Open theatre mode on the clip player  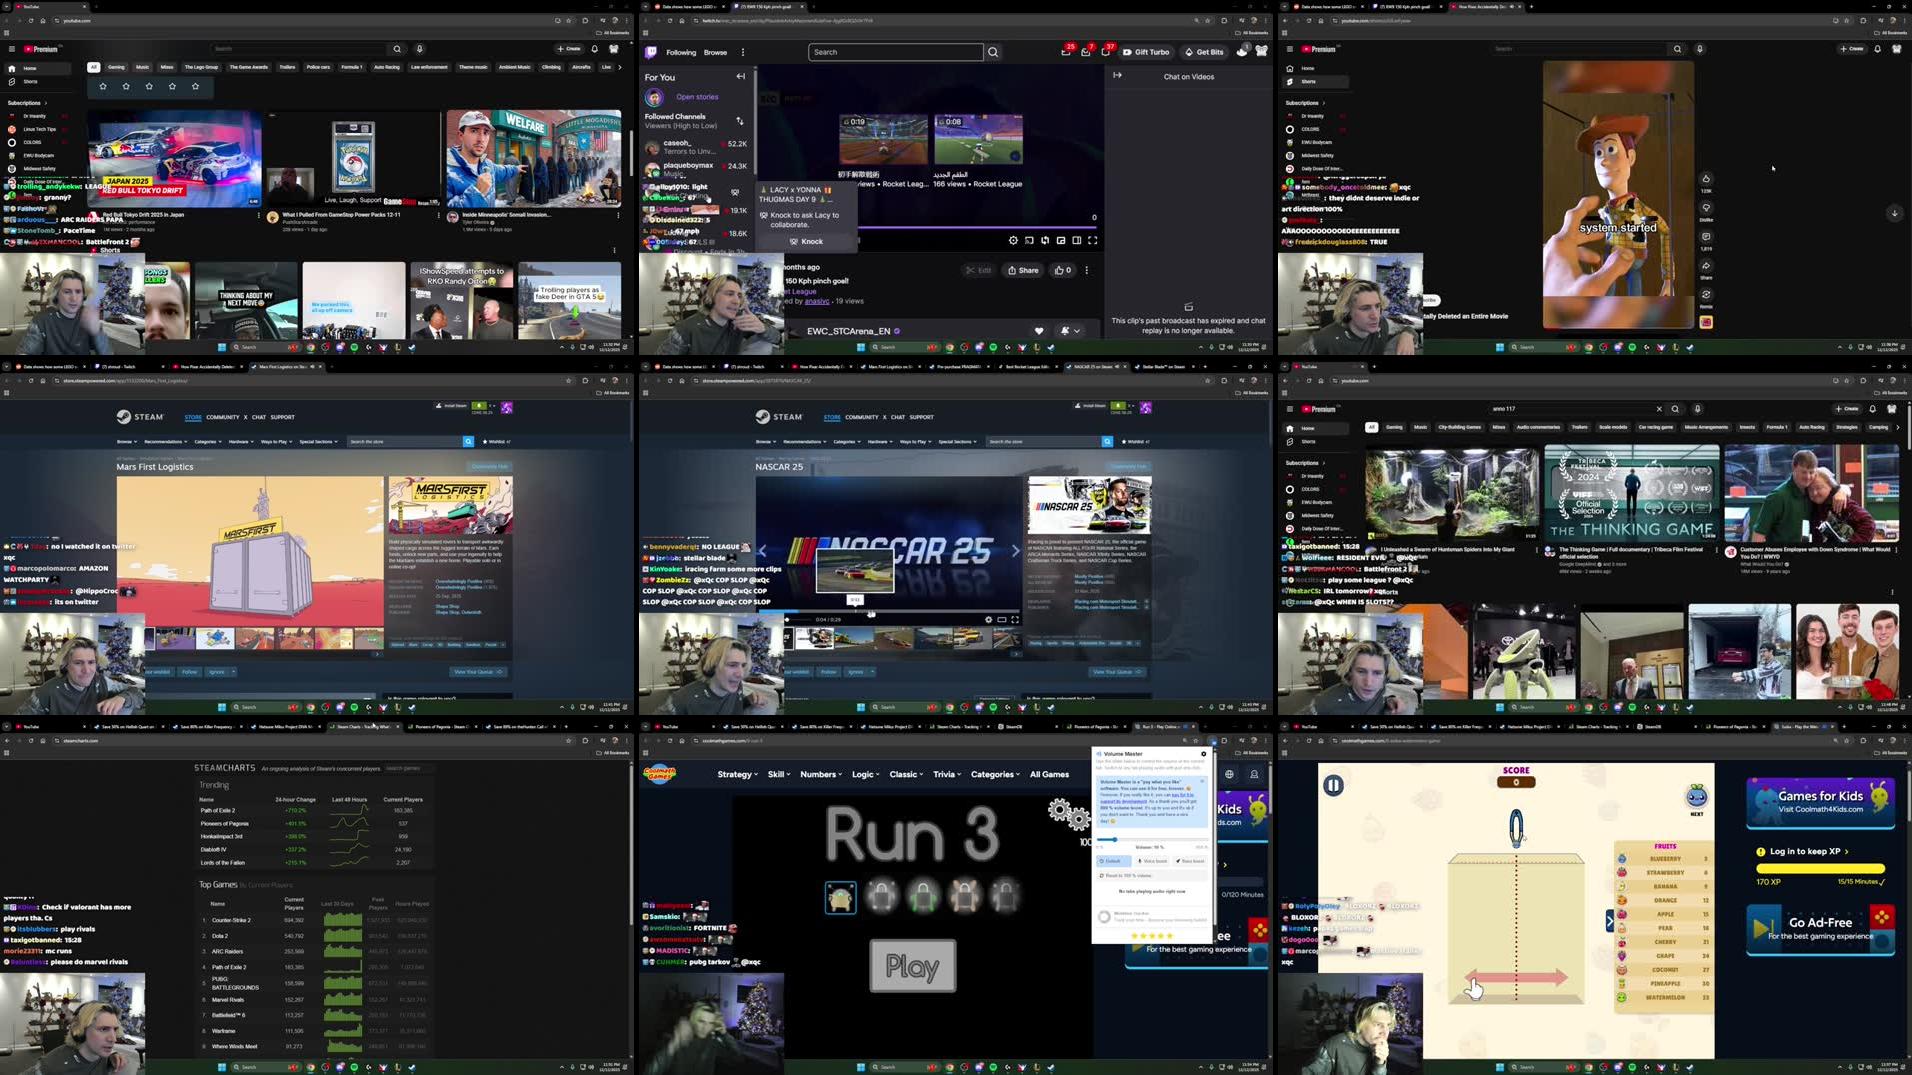tap(1077, 240)
